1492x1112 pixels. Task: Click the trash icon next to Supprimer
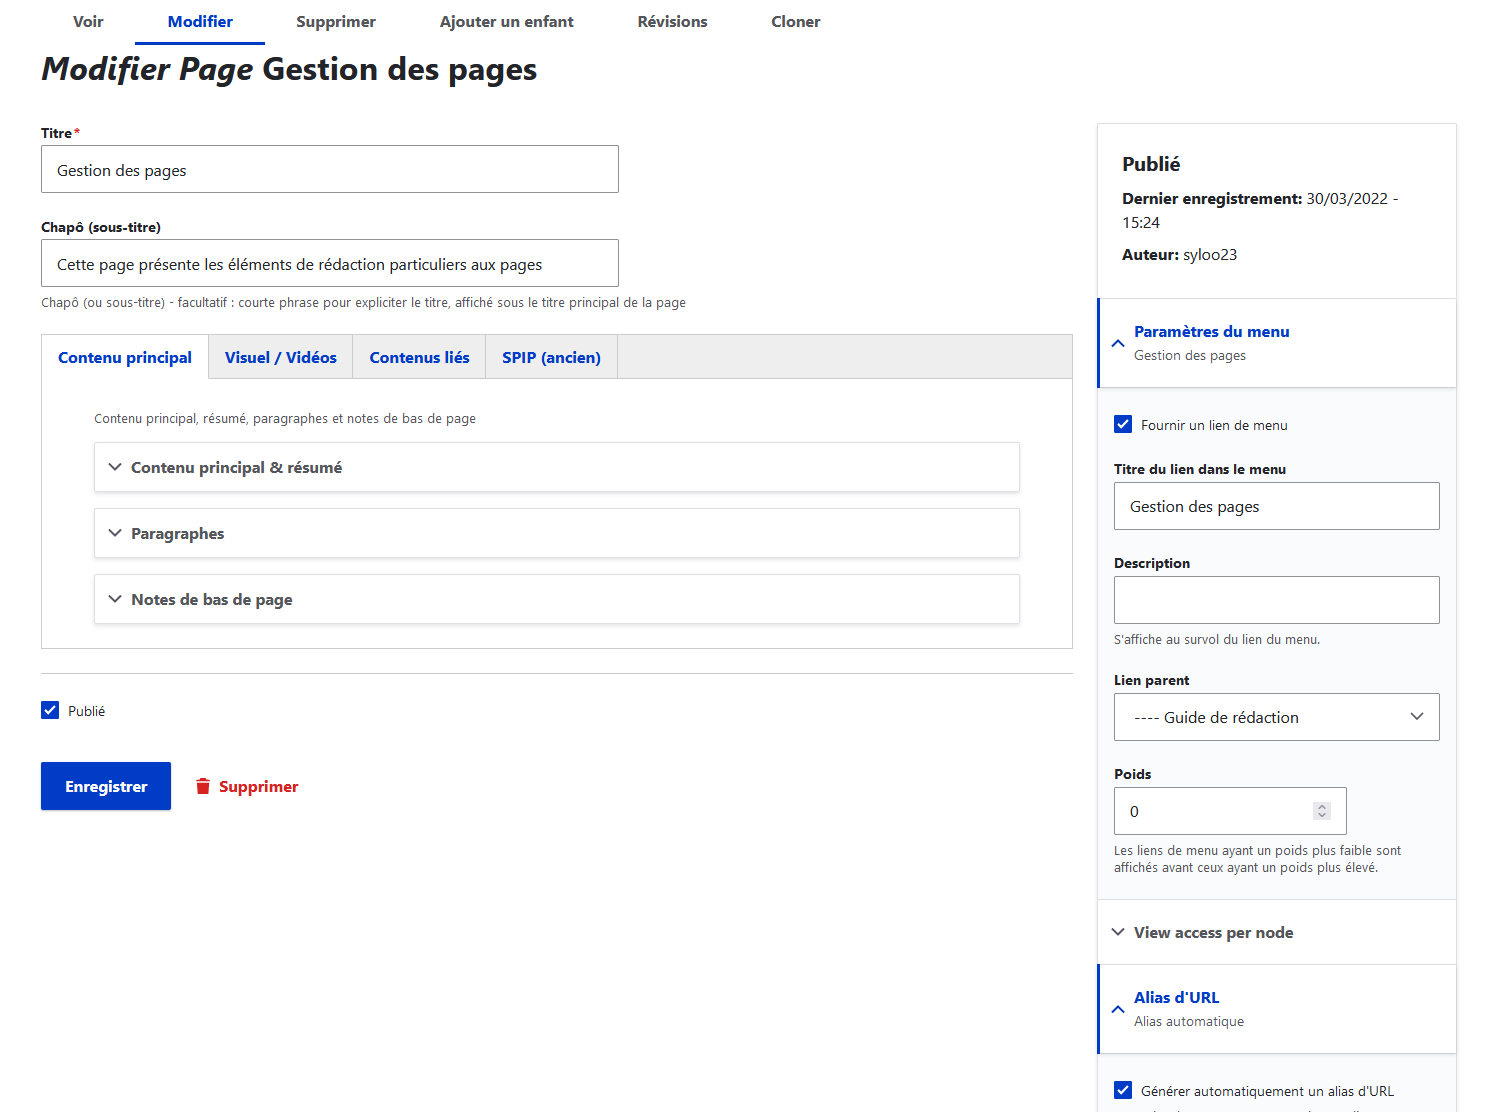click(x=204, y=786)
